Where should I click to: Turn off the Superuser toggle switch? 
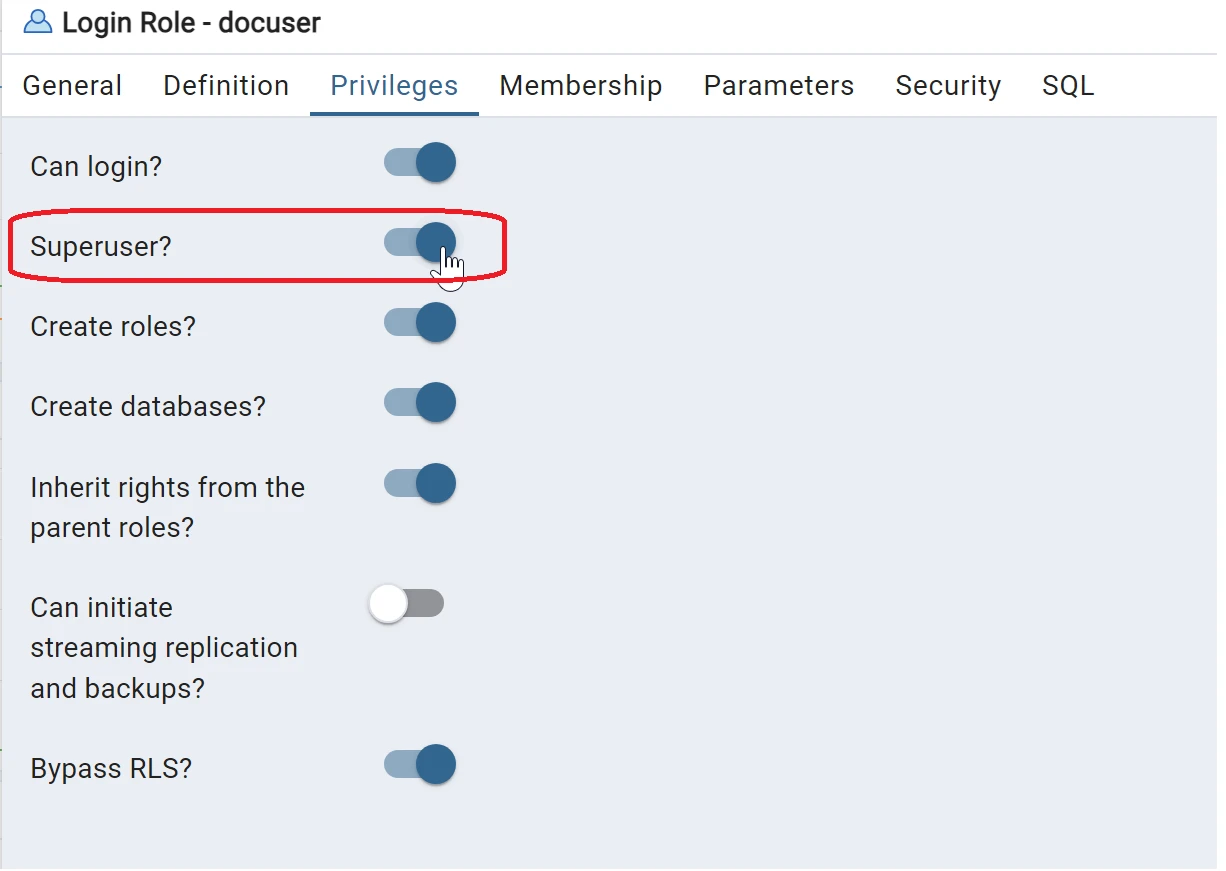(x=420, y=242)
